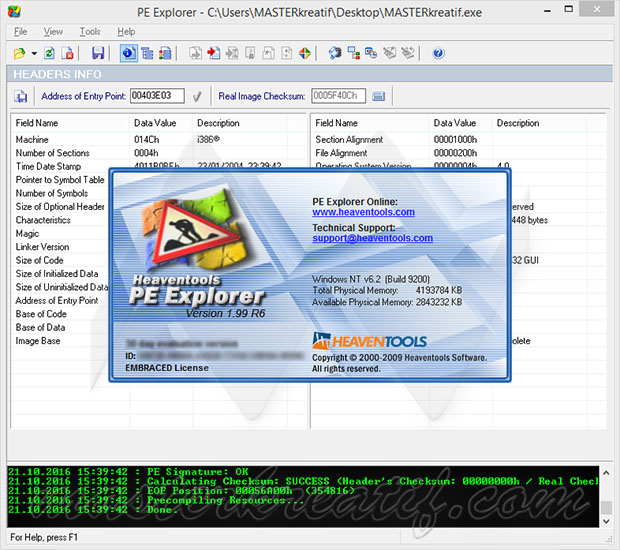Select the Size of Uninitialized Data row

tap(60, 287)
